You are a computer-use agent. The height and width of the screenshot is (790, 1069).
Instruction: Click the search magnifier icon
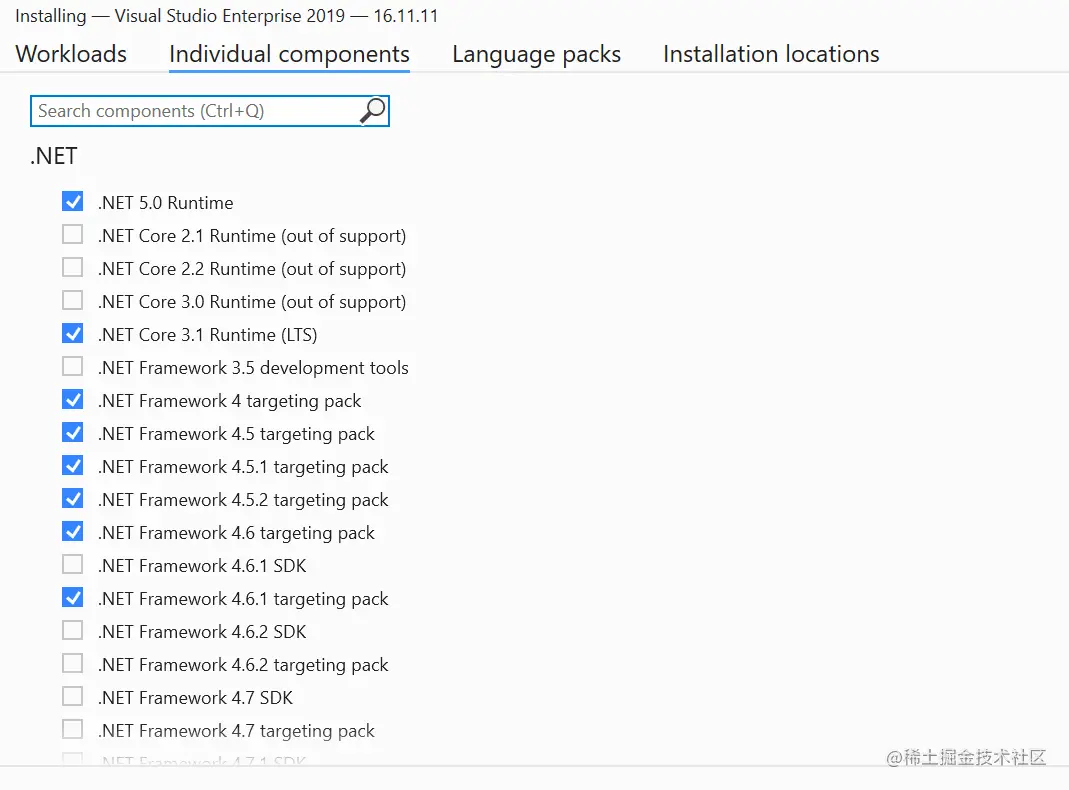pos(372,110)
